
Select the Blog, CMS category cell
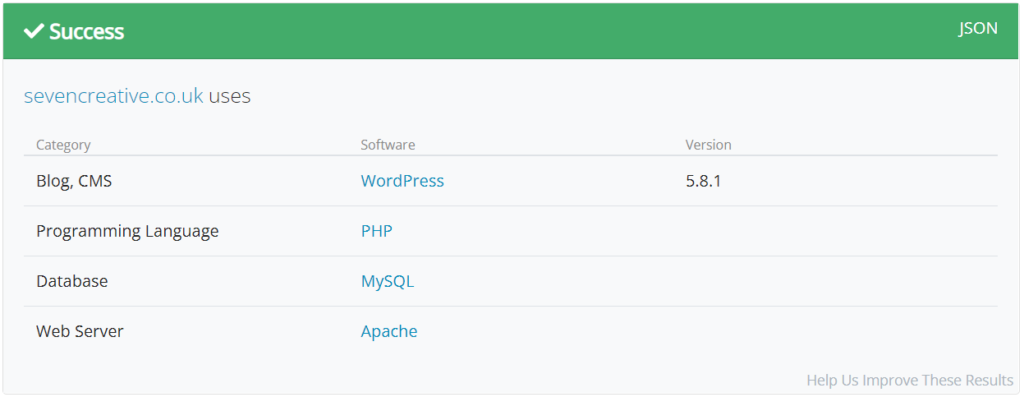coord(74,181)
